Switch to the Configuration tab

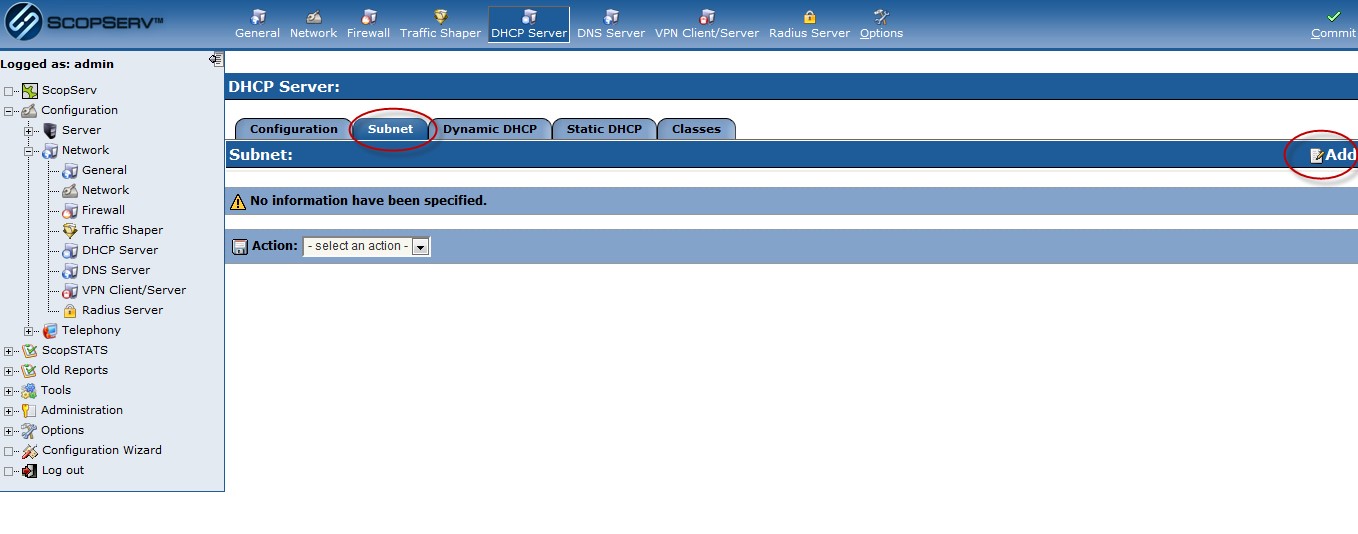[x=293, y=129]
